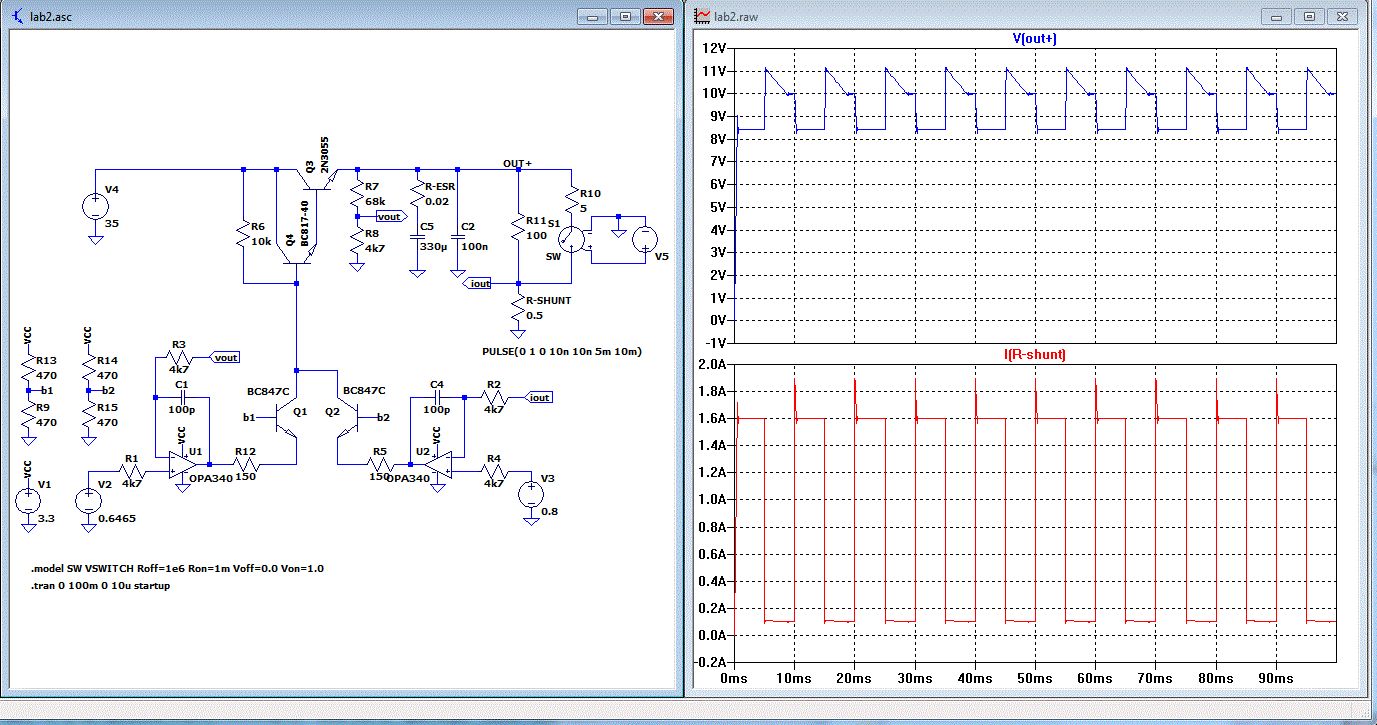Viewport: 1377px width, 725px height.
Task: Click the BC847C transistor Q1
Action: 288,418
